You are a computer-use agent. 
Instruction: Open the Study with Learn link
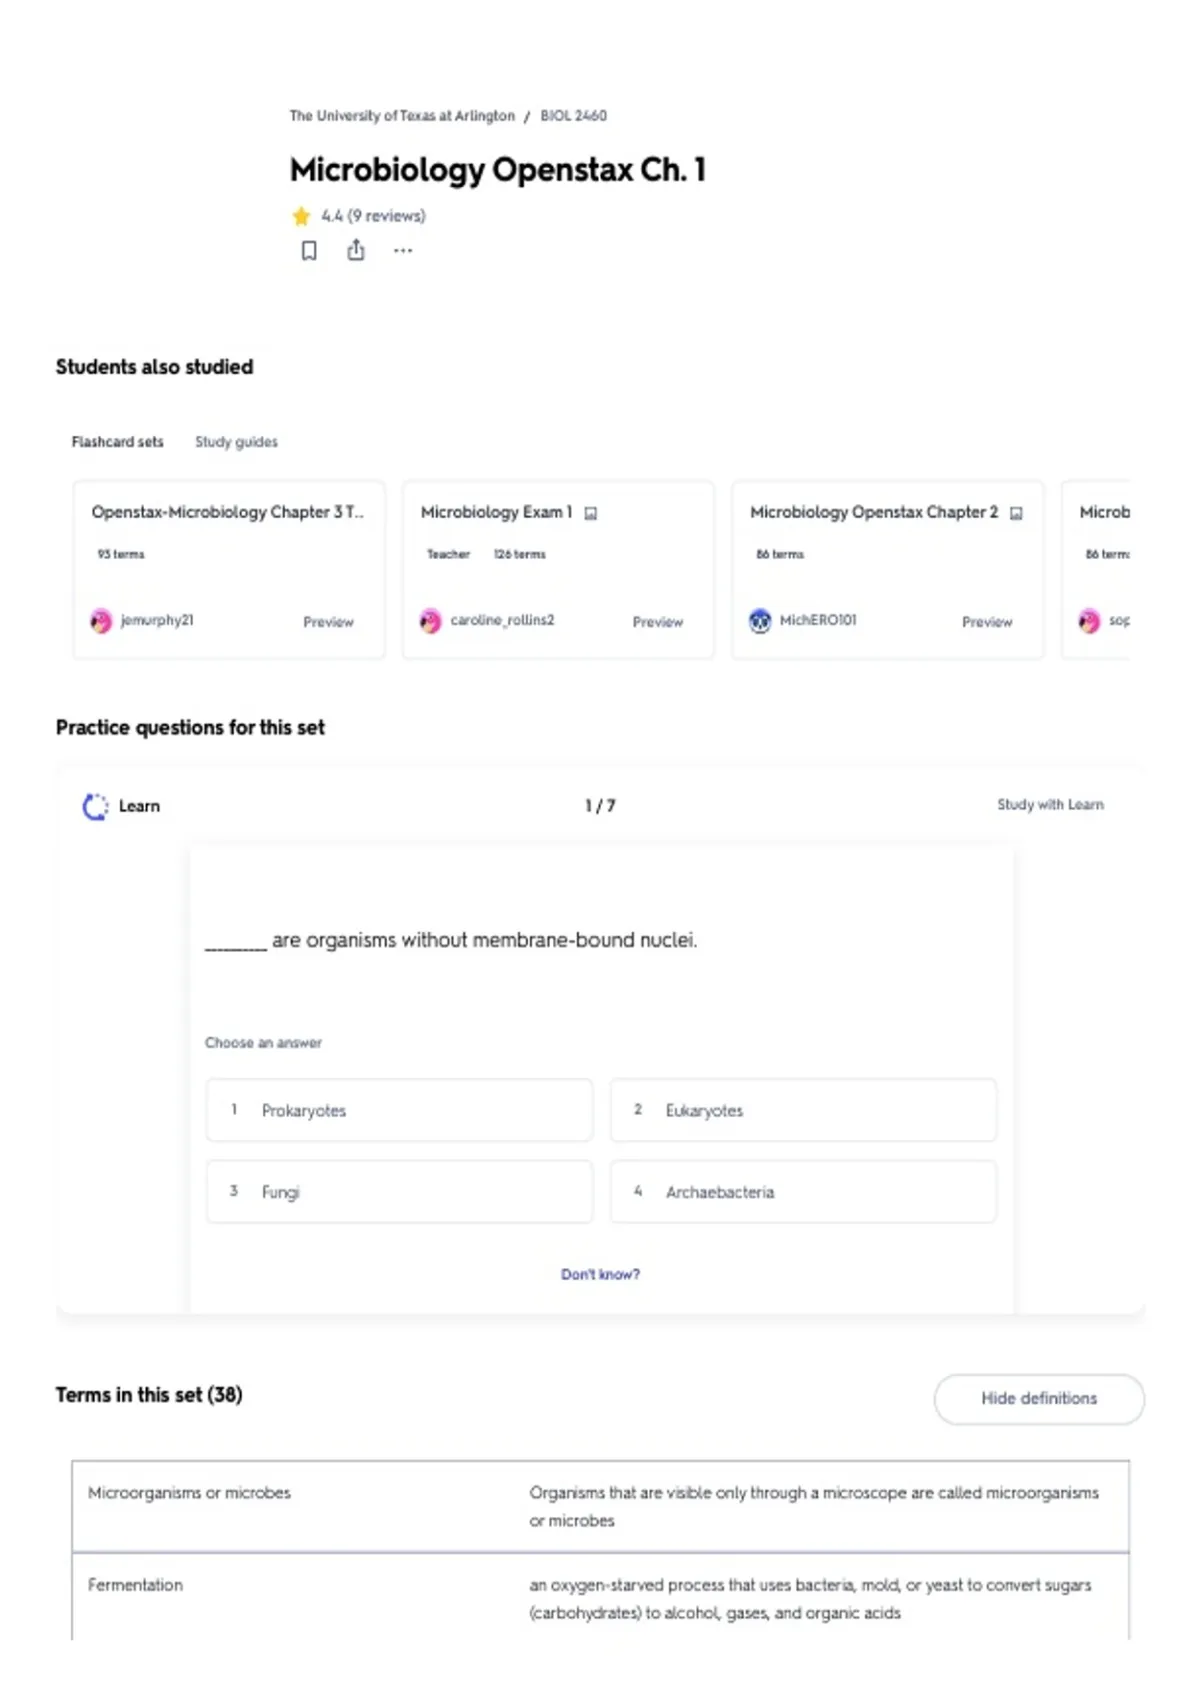click(1050, 805)
